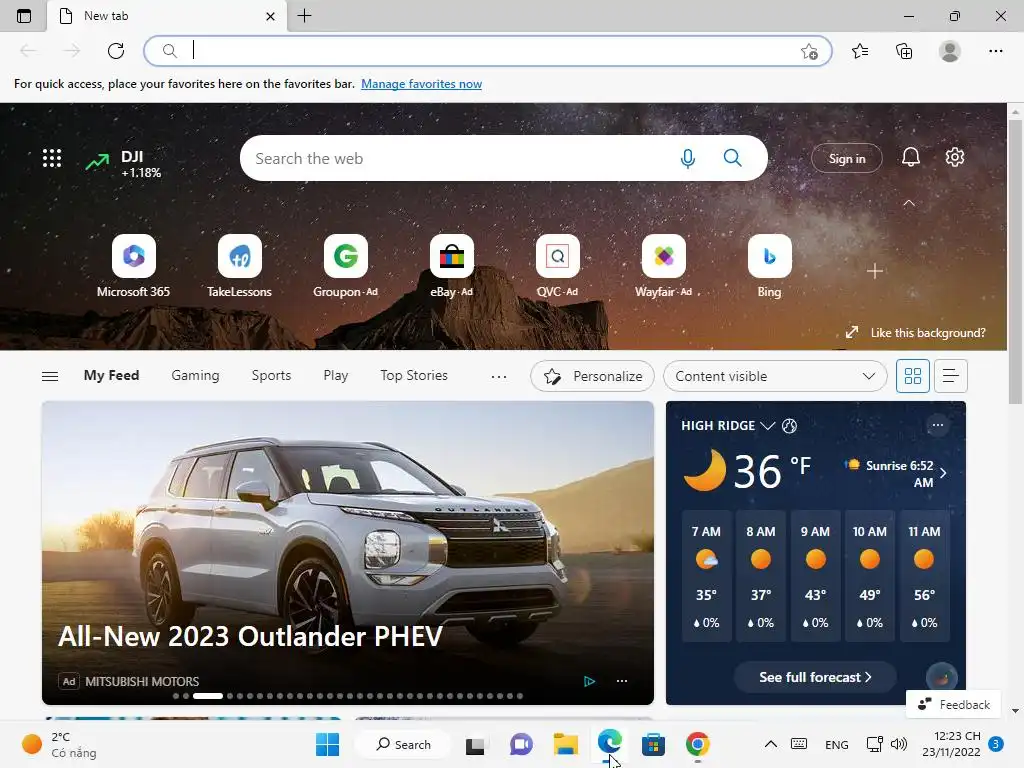Open the Content visible dropdown
The height and width of the screenshot is (768, 1024).
[775, 376]
